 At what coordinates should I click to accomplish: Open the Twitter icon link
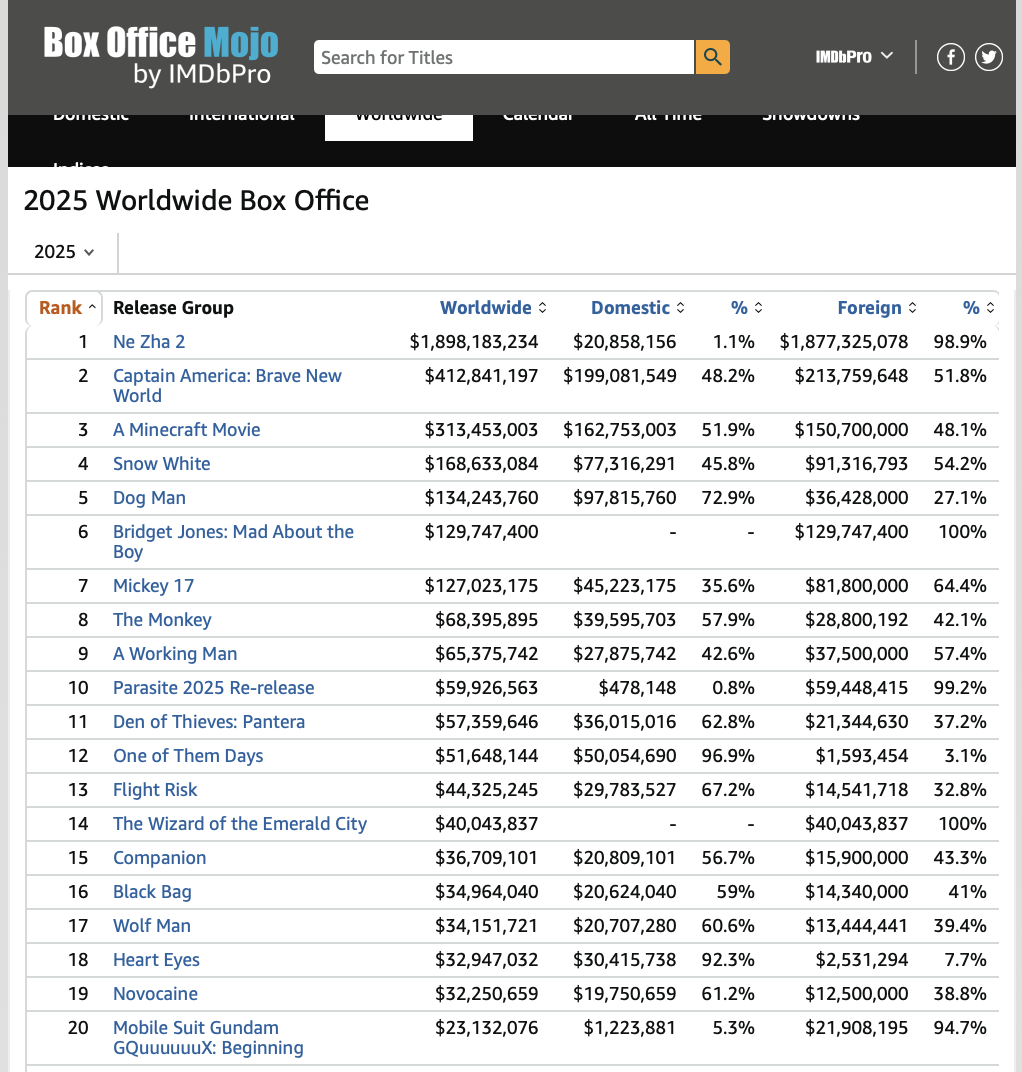(x=989, y=57)
